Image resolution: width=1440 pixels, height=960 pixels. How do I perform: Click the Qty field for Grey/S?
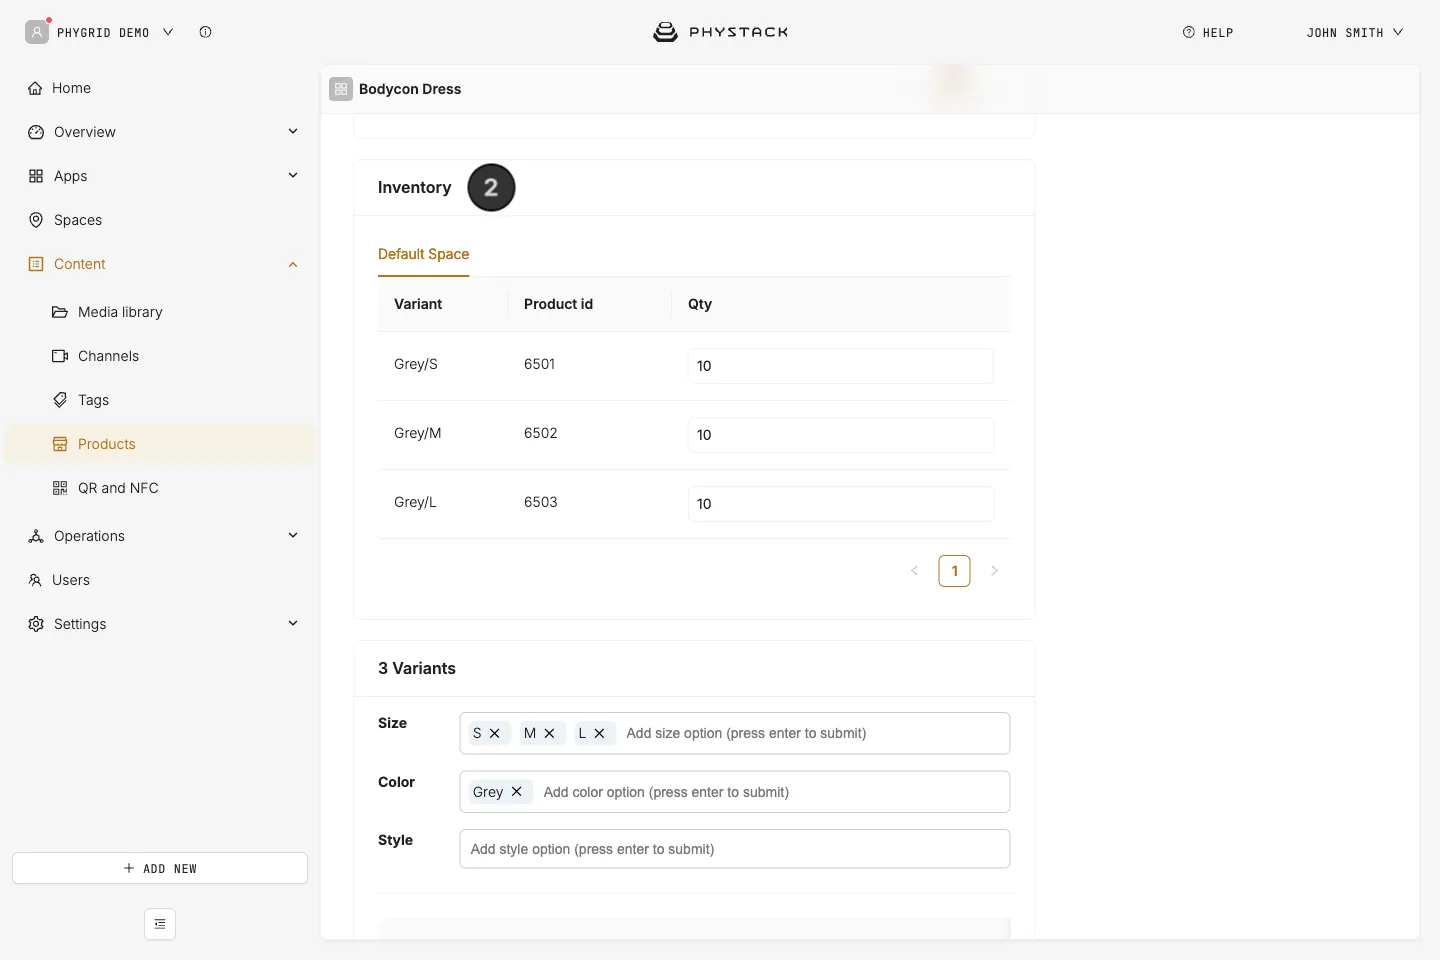[x=841, y=366]
